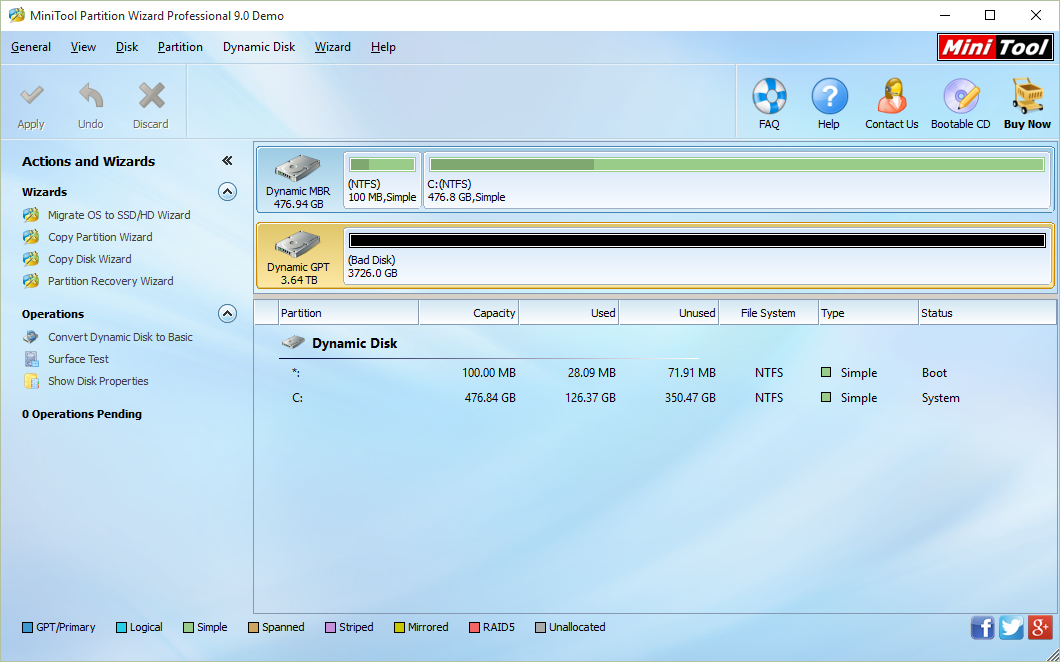Run Surface Test operation link
Image resolution: width=1060 pixels, height=662 pixels.
(78, 359)
